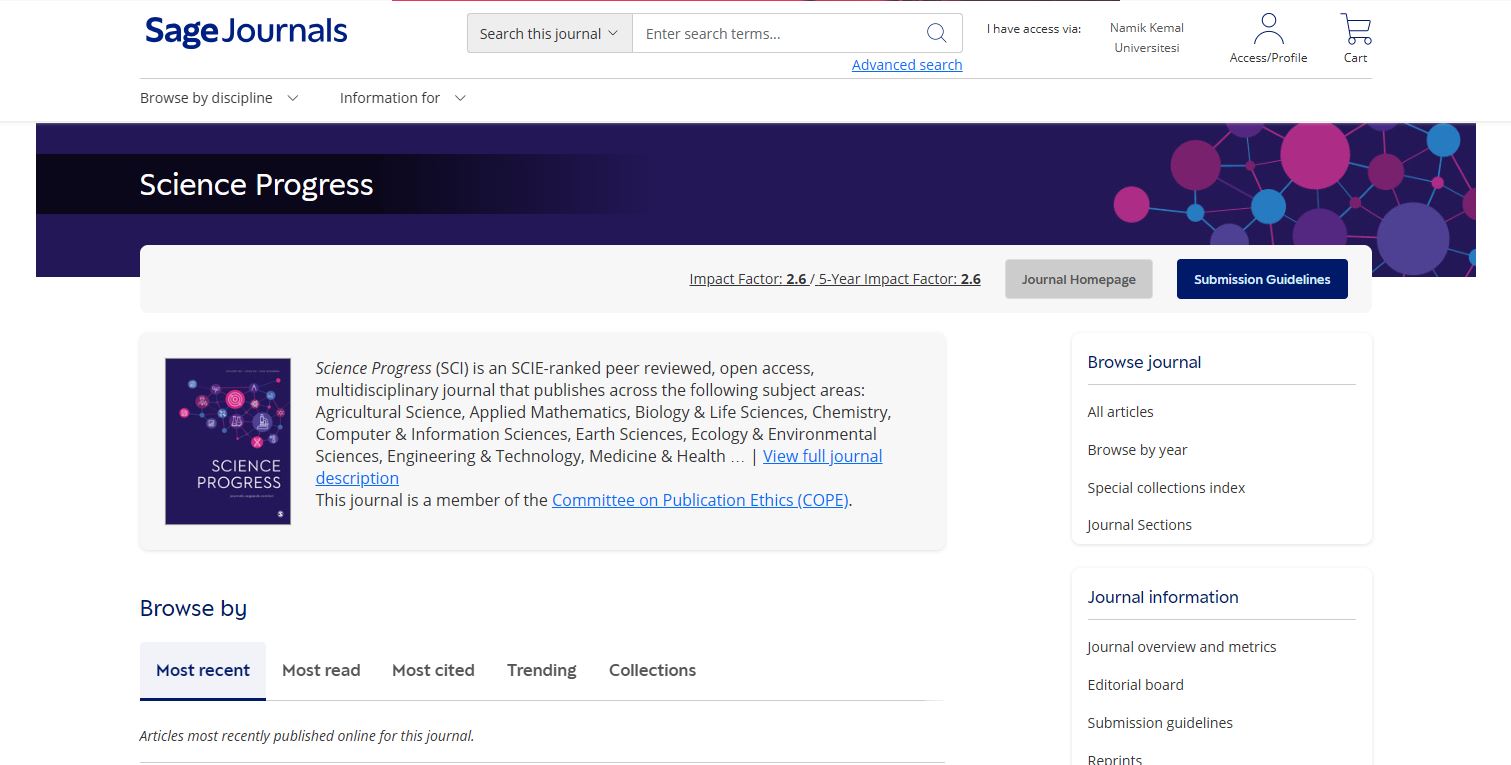Switch to the Trending tab
The width and height of the screenshot is (1511, 765).
(x=542, y=670)
